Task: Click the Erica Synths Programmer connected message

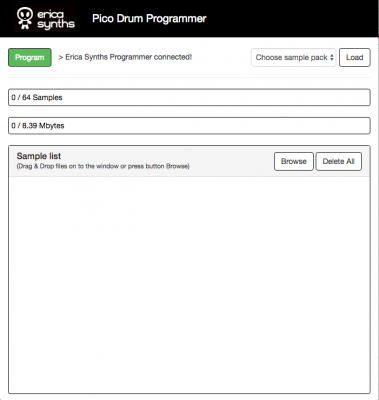Action: coord(125,57)
